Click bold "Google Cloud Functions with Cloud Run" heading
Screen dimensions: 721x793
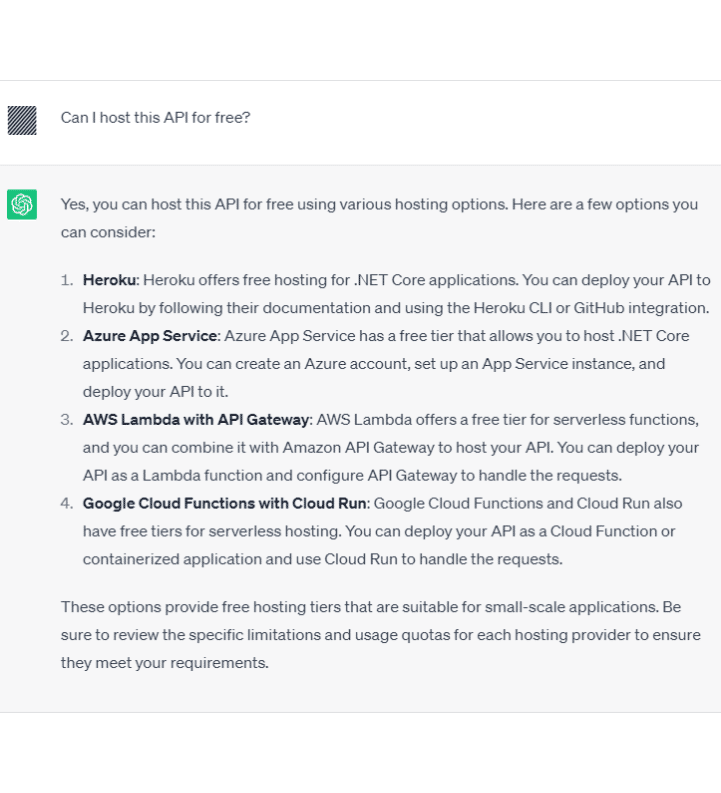coord(226,503)
